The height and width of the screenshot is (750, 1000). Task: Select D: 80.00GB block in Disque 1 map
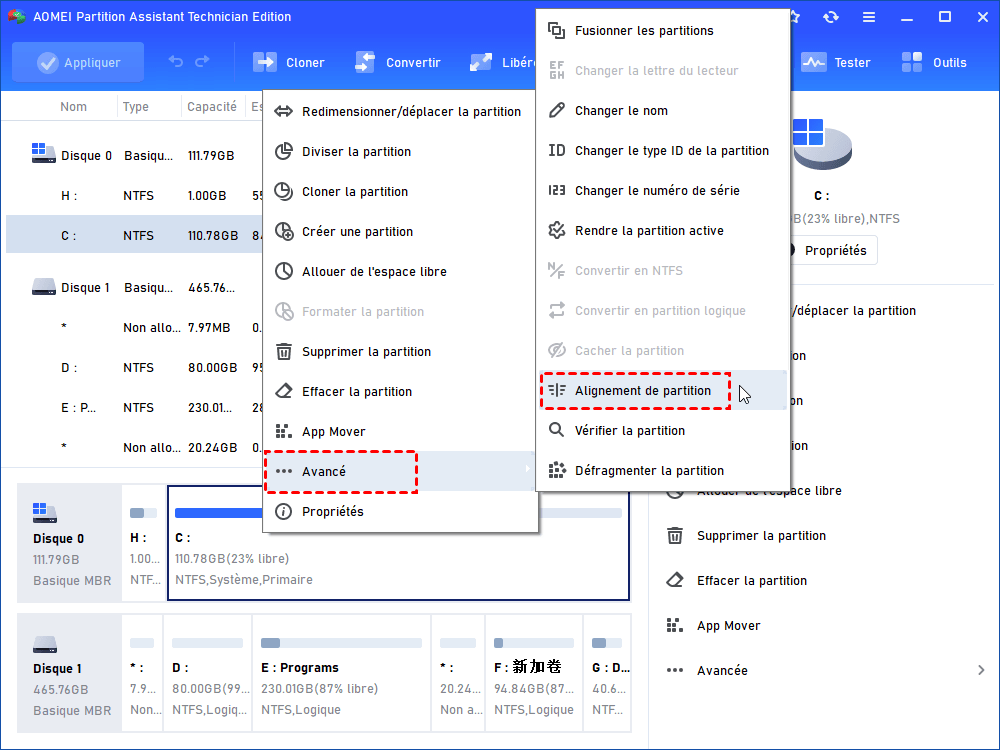tap(208, 673)
